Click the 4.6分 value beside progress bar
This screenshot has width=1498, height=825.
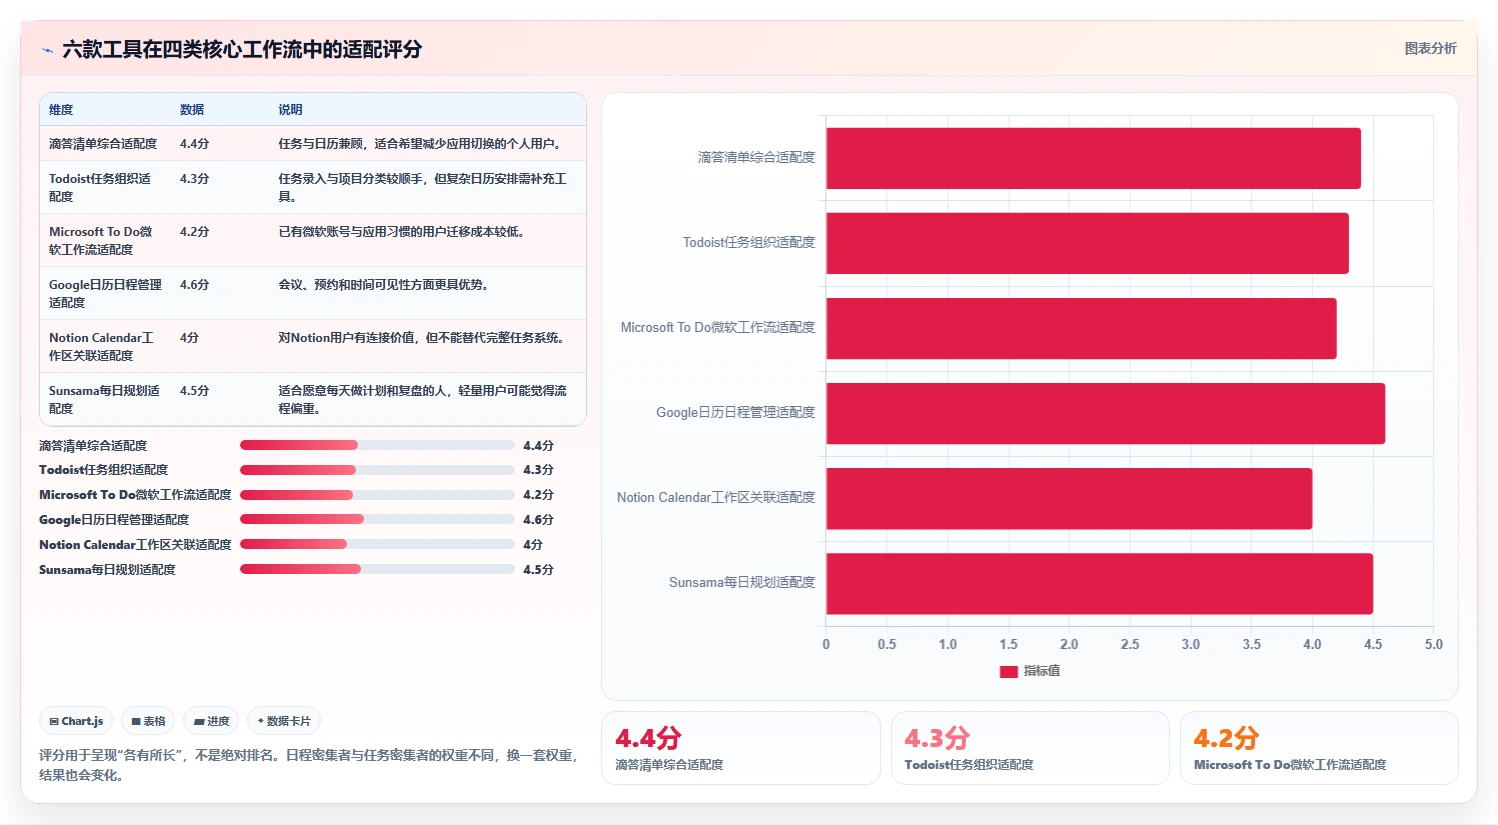[x=538, y=520]
